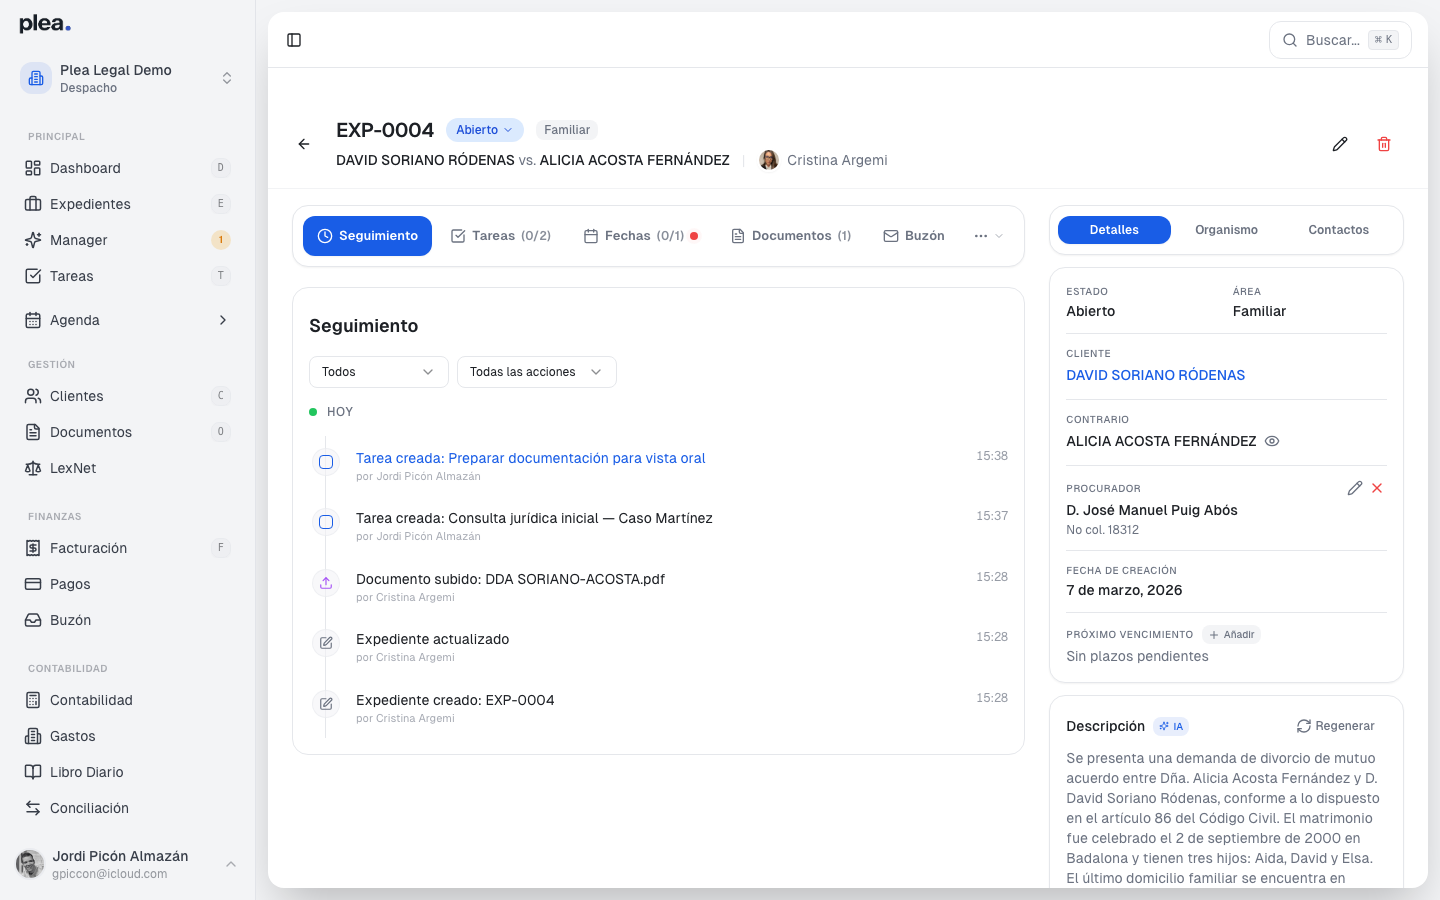Switch to the Fechas (0/1) tab

click(x=641, y=236)
